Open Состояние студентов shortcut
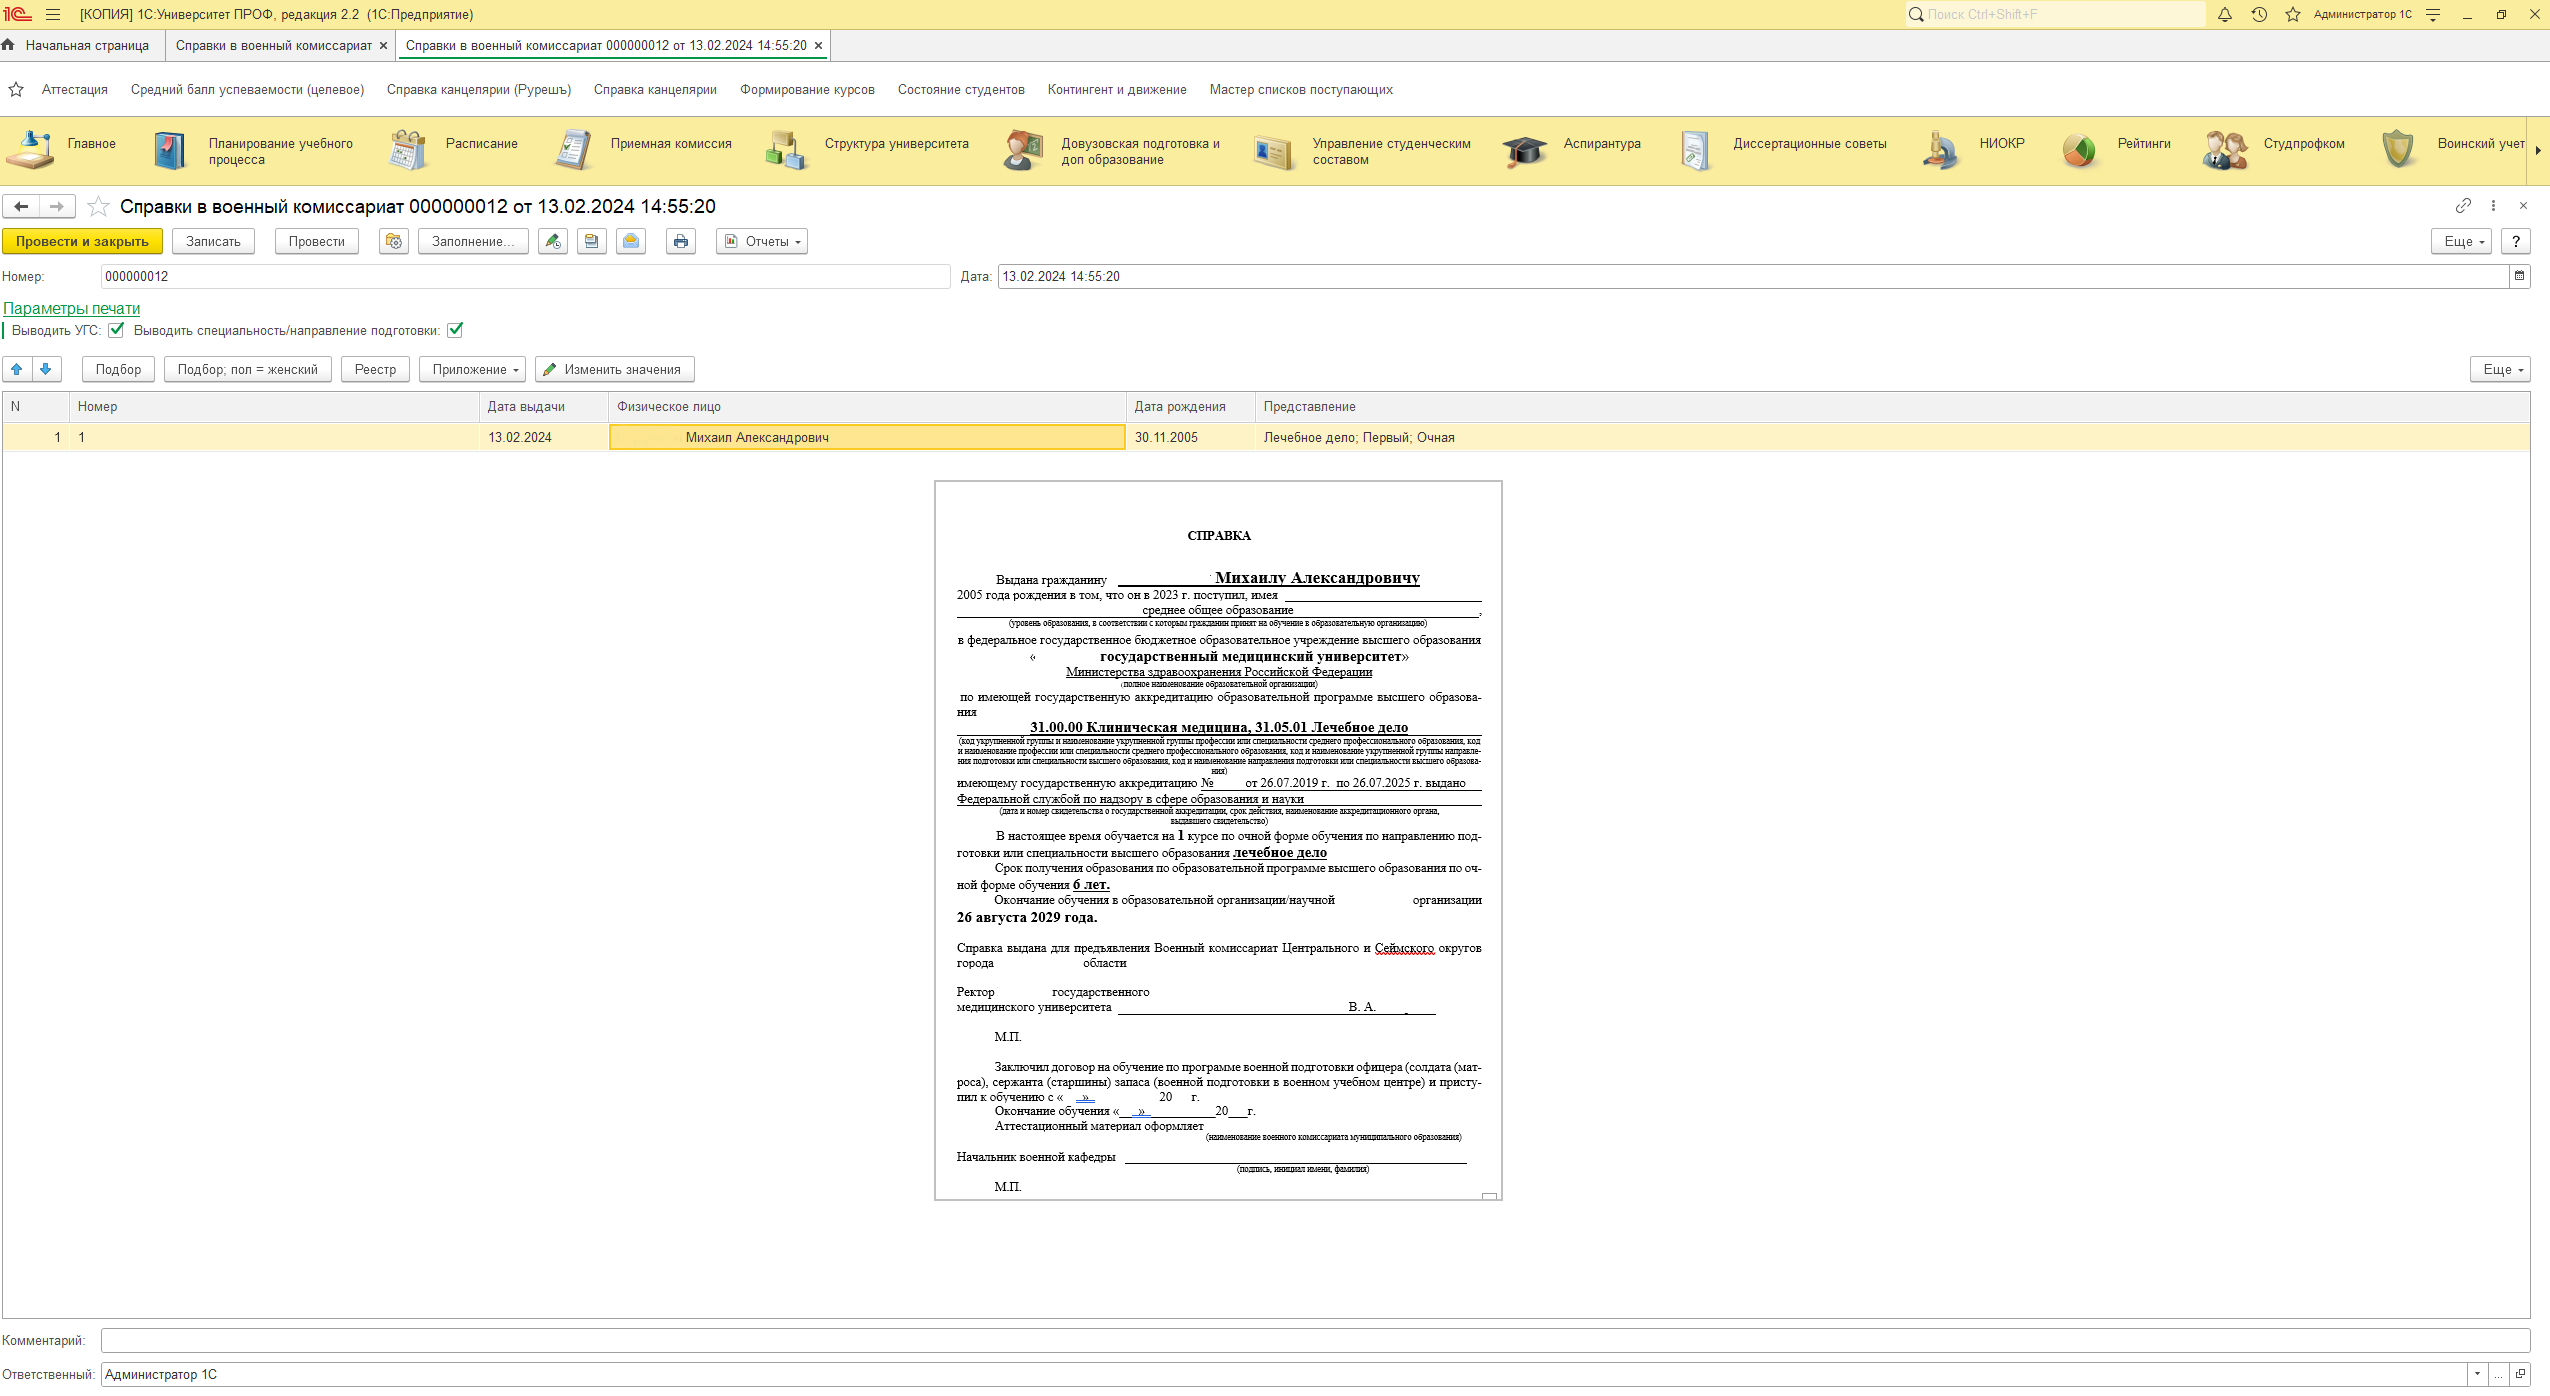The width and height of the screenshot is (2550, 1396). pos(961,90)
